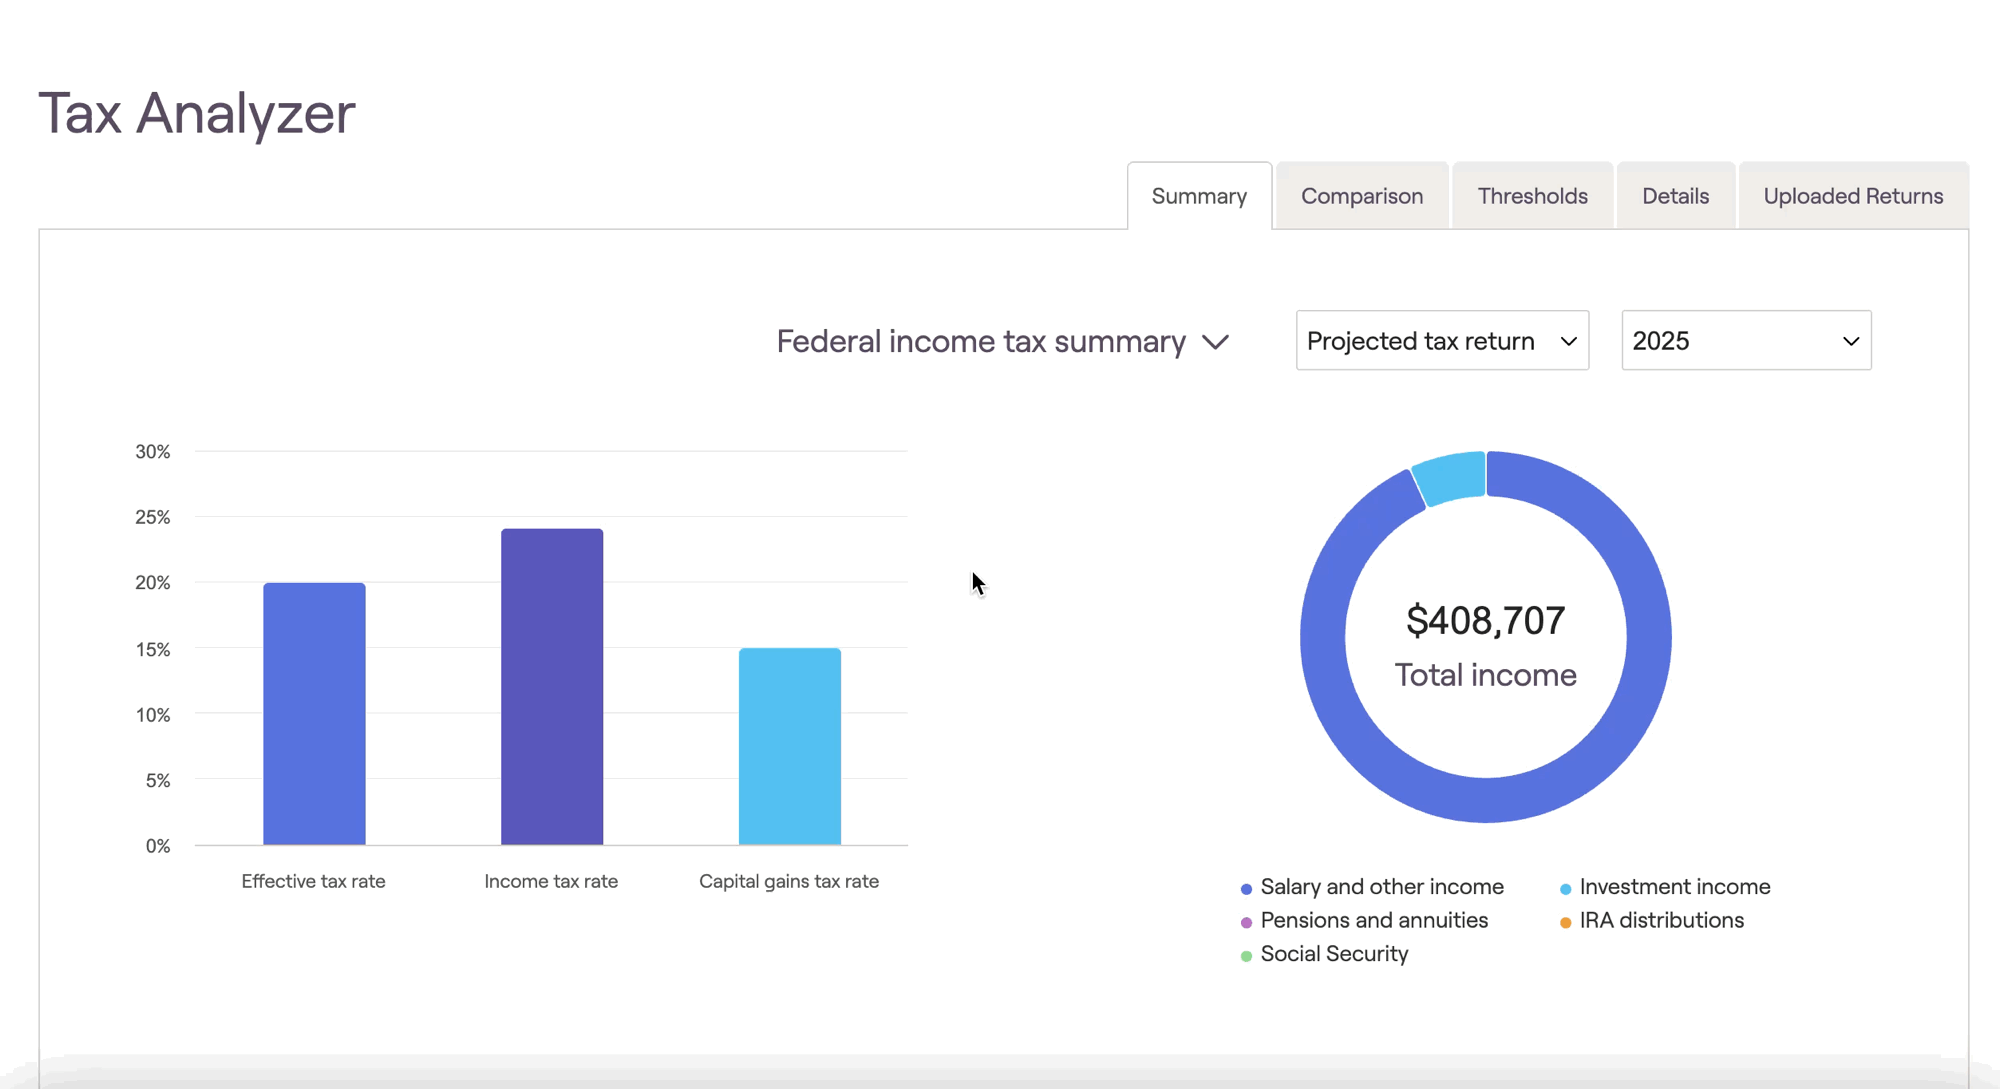Go to the Details tab
The image size is (2000, 1089).
pos(1675,196)
